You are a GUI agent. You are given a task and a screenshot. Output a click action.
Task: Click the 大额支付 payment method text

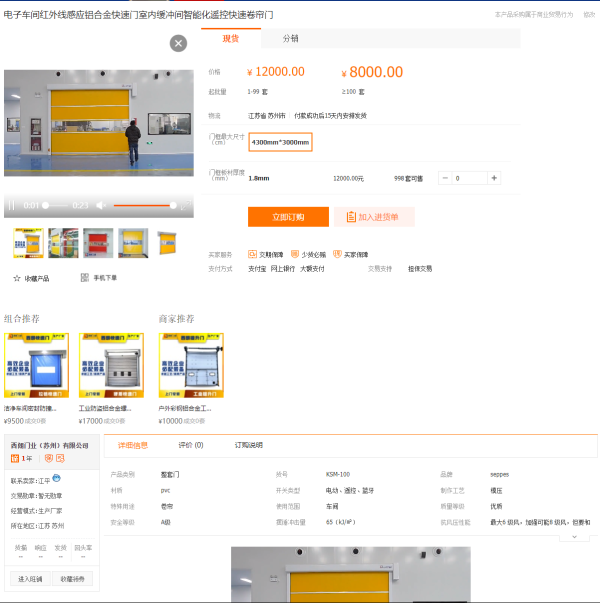312,269
